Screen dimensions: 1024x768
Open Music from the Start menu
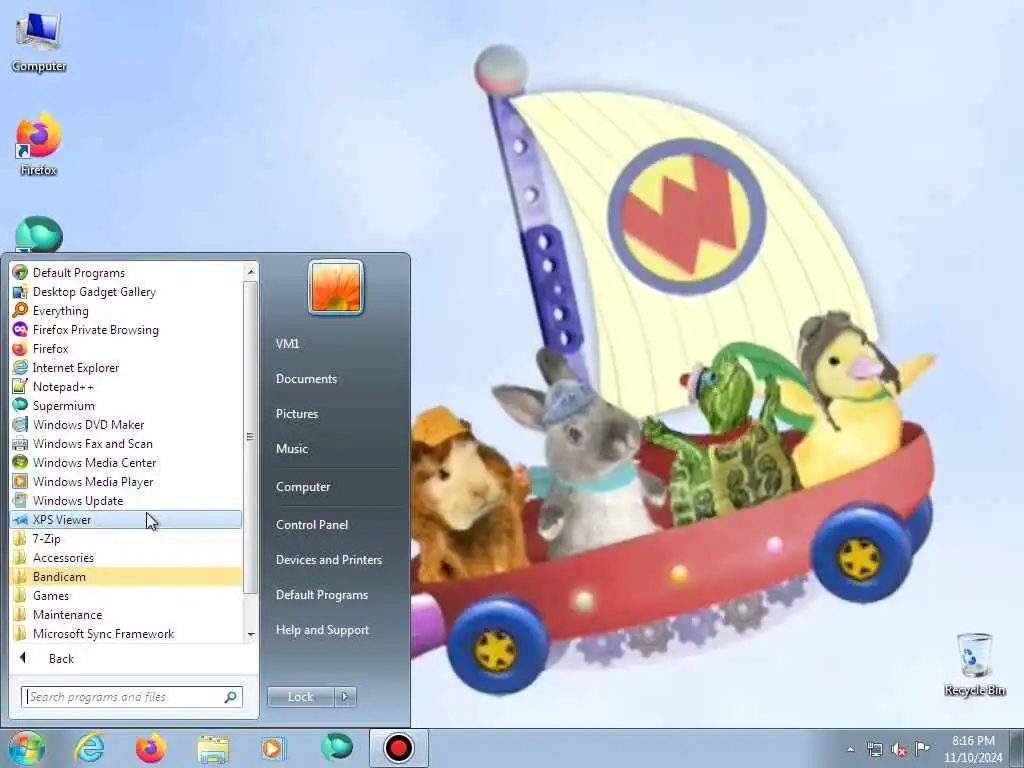[291, 449]
